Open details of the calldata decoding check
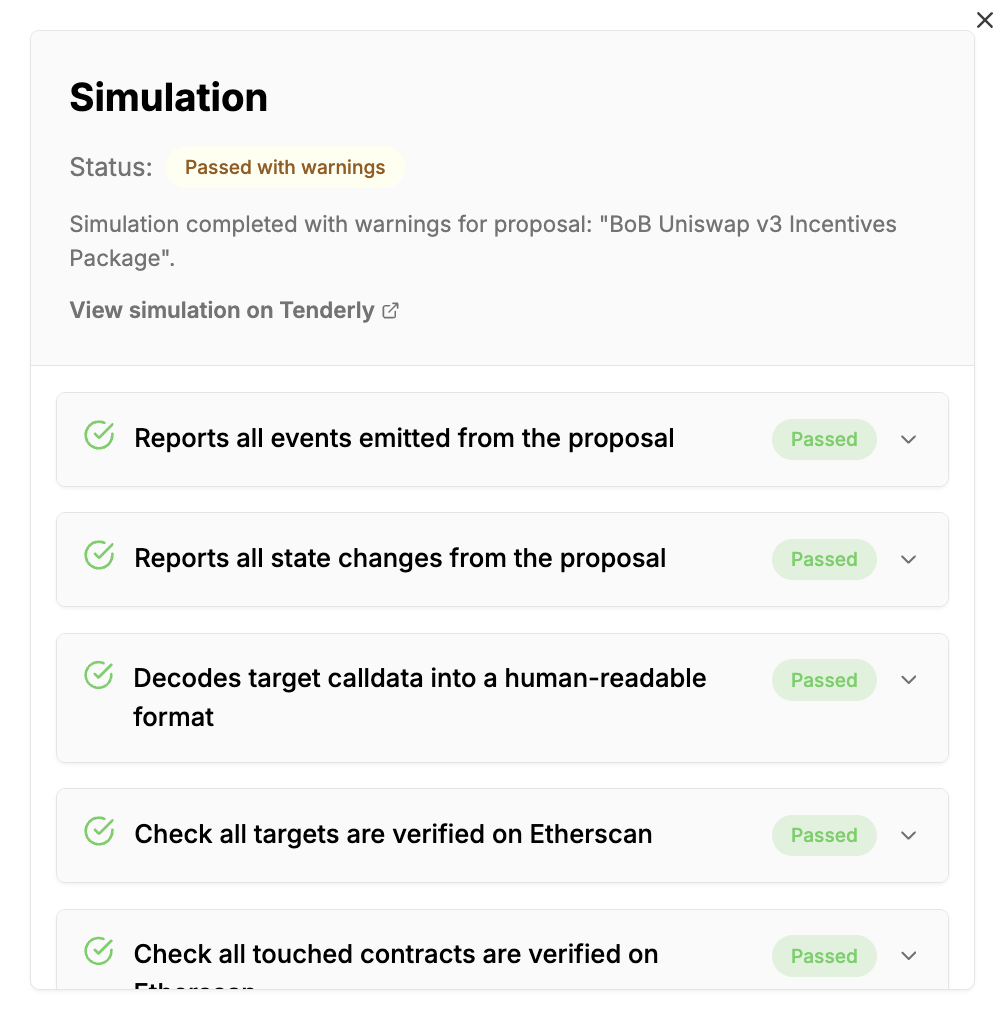The width and height of the screenshot is (1008, 1020). pyautogui.click(x=908, y=679)
